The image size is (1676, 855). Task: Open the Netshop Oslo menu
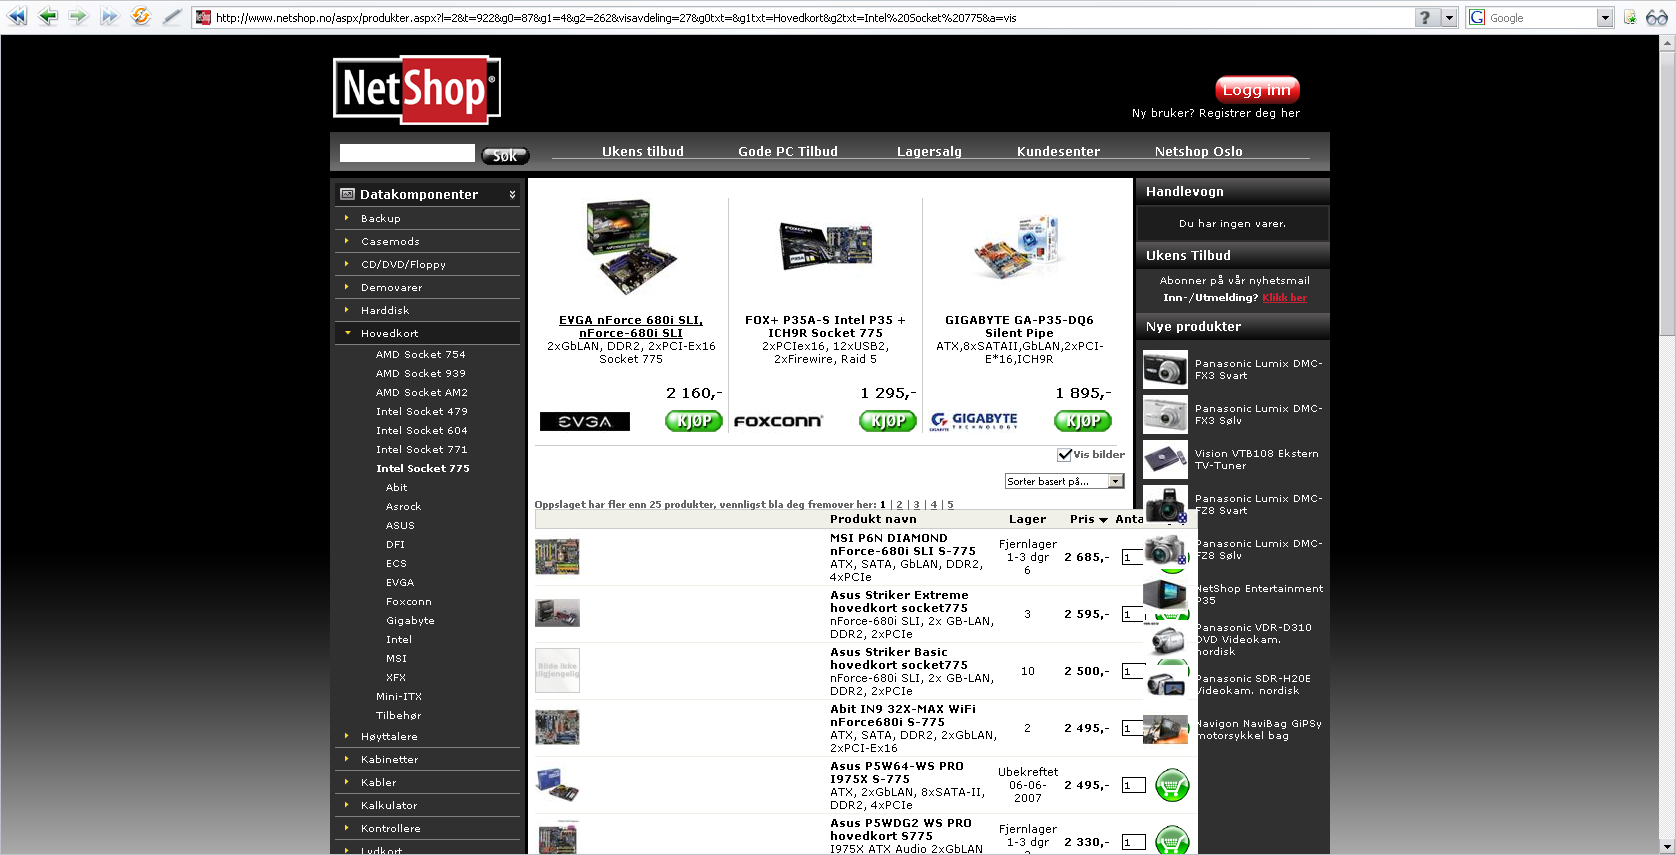point(1198,152)
